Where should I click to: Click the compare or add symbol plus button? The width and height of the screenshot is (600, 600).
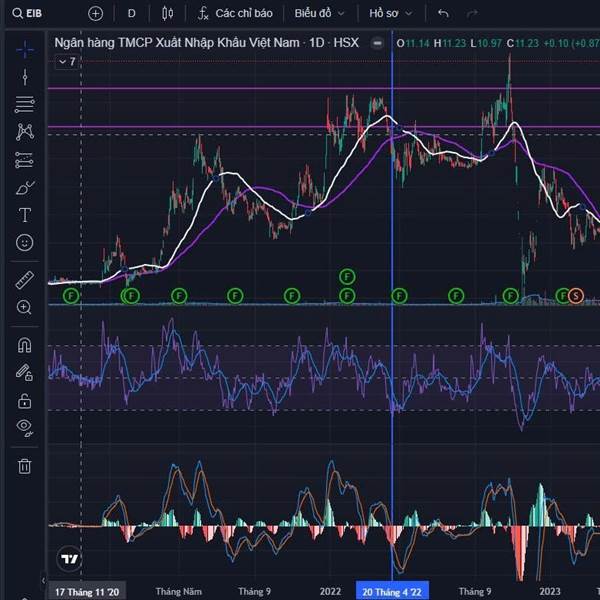pyautogui.click(x=95, y=14)
